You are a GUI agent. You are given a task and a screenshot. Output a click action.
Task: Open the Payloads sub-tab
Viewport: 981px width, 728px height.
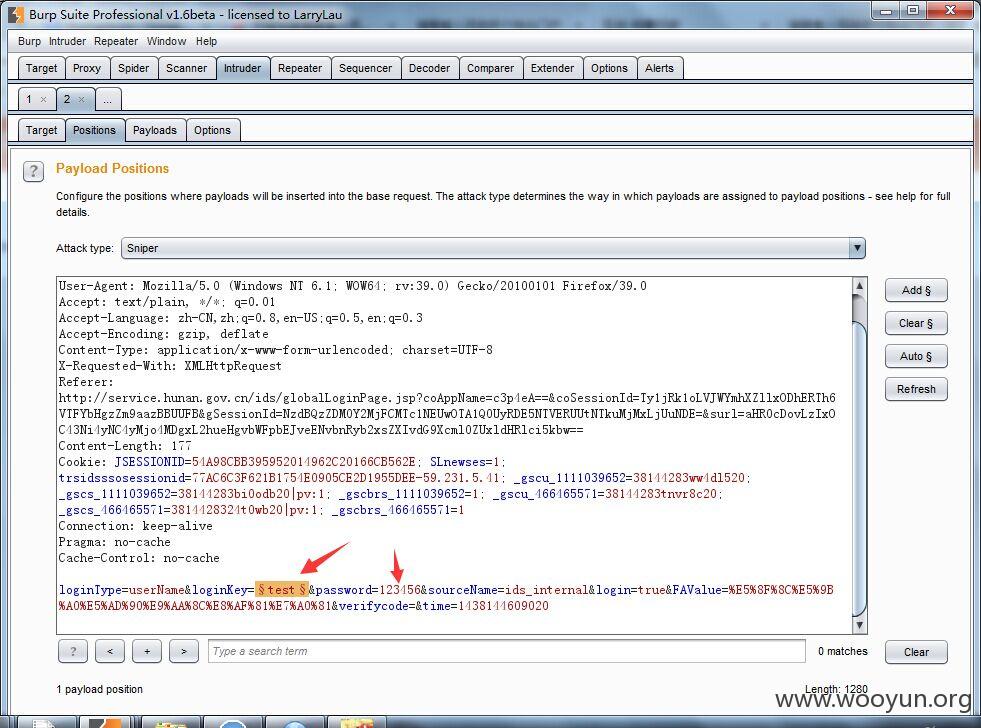(155, 130)
